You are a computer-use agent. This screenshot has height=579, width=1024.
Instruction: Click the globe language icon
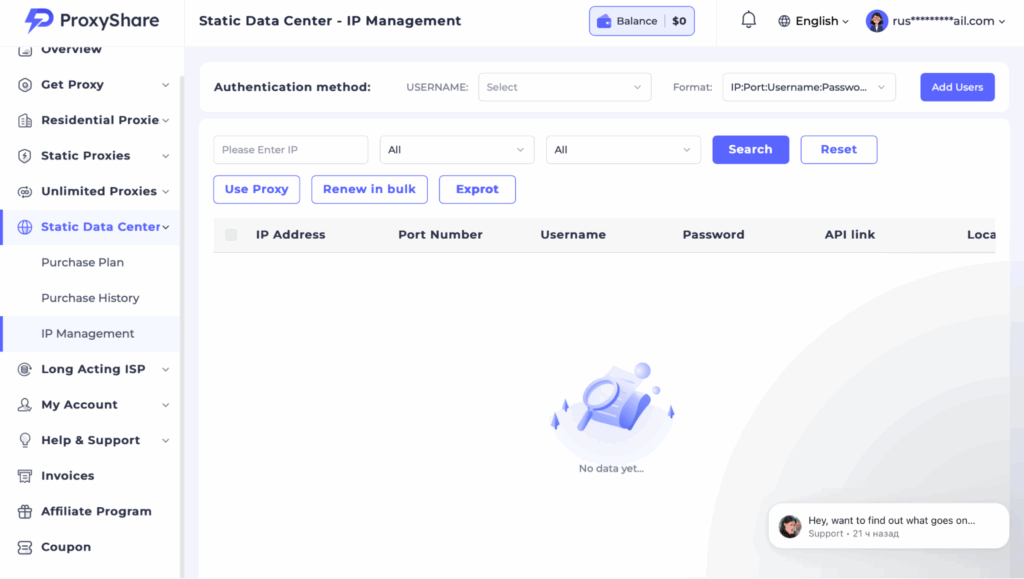pyautogui.click(x=784, y=21)
